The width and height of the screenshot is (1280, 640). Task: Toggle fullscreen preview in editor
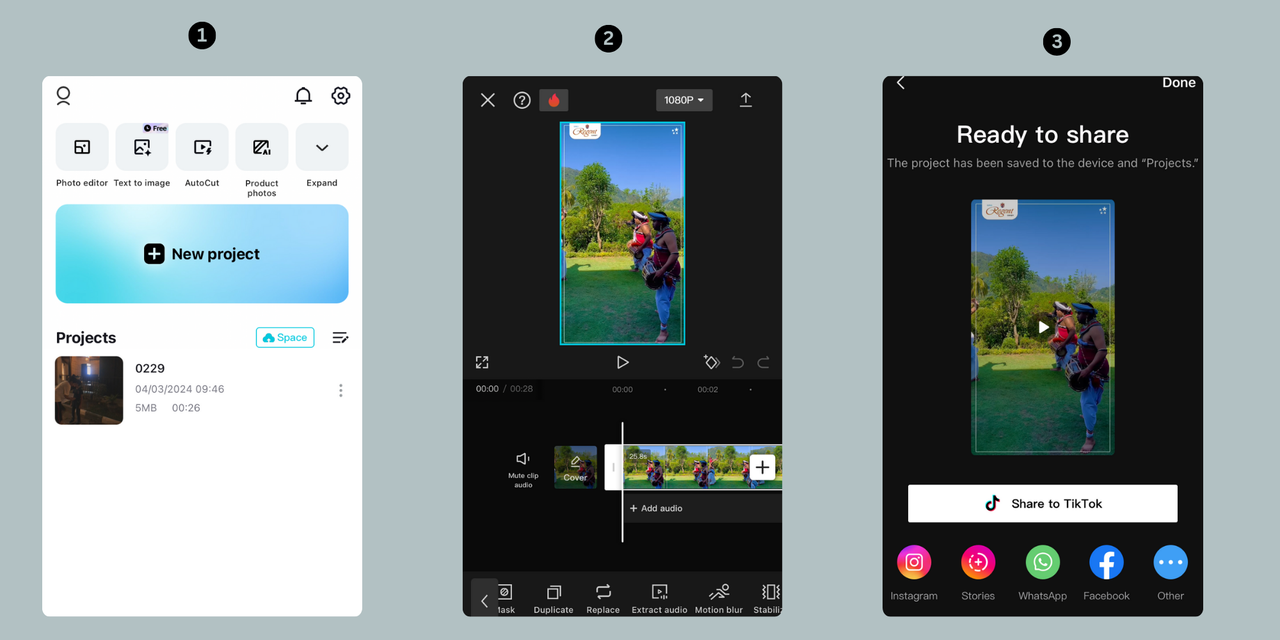(482, 362)
